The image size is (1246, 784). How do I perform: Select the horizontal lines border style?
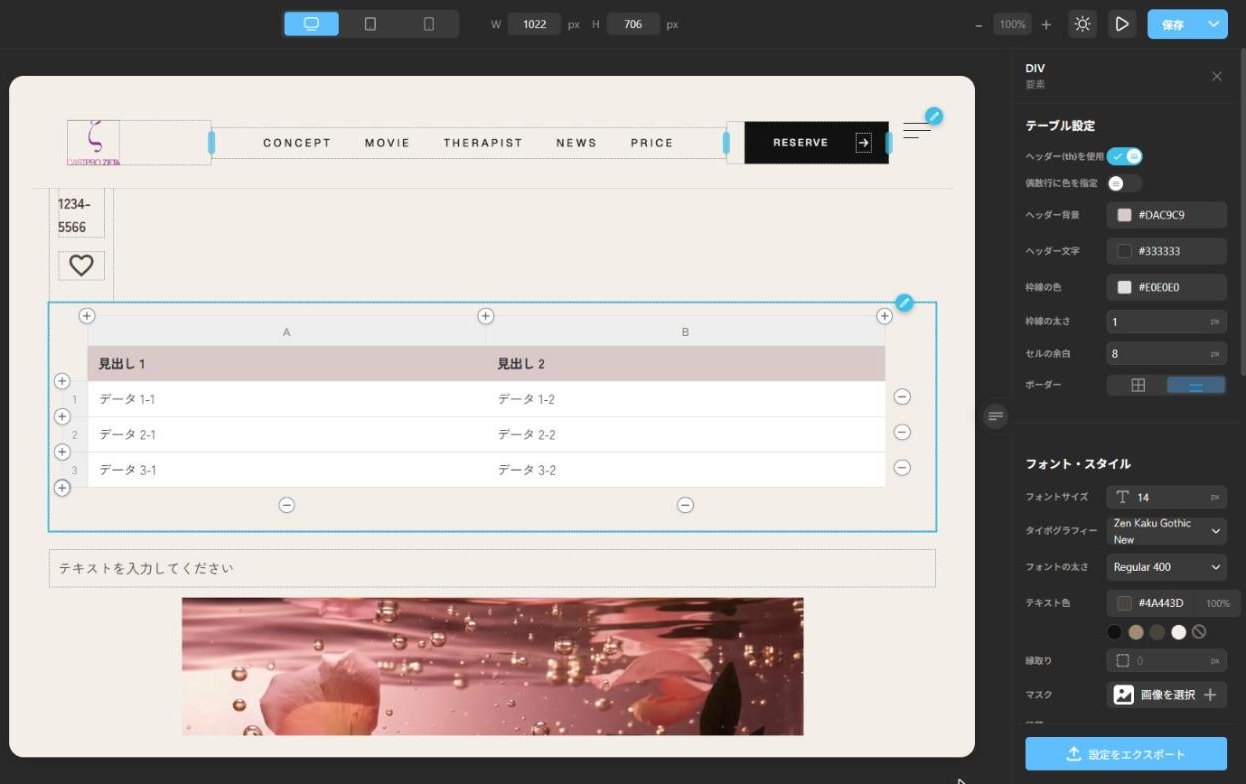(x=1195, y=385)
